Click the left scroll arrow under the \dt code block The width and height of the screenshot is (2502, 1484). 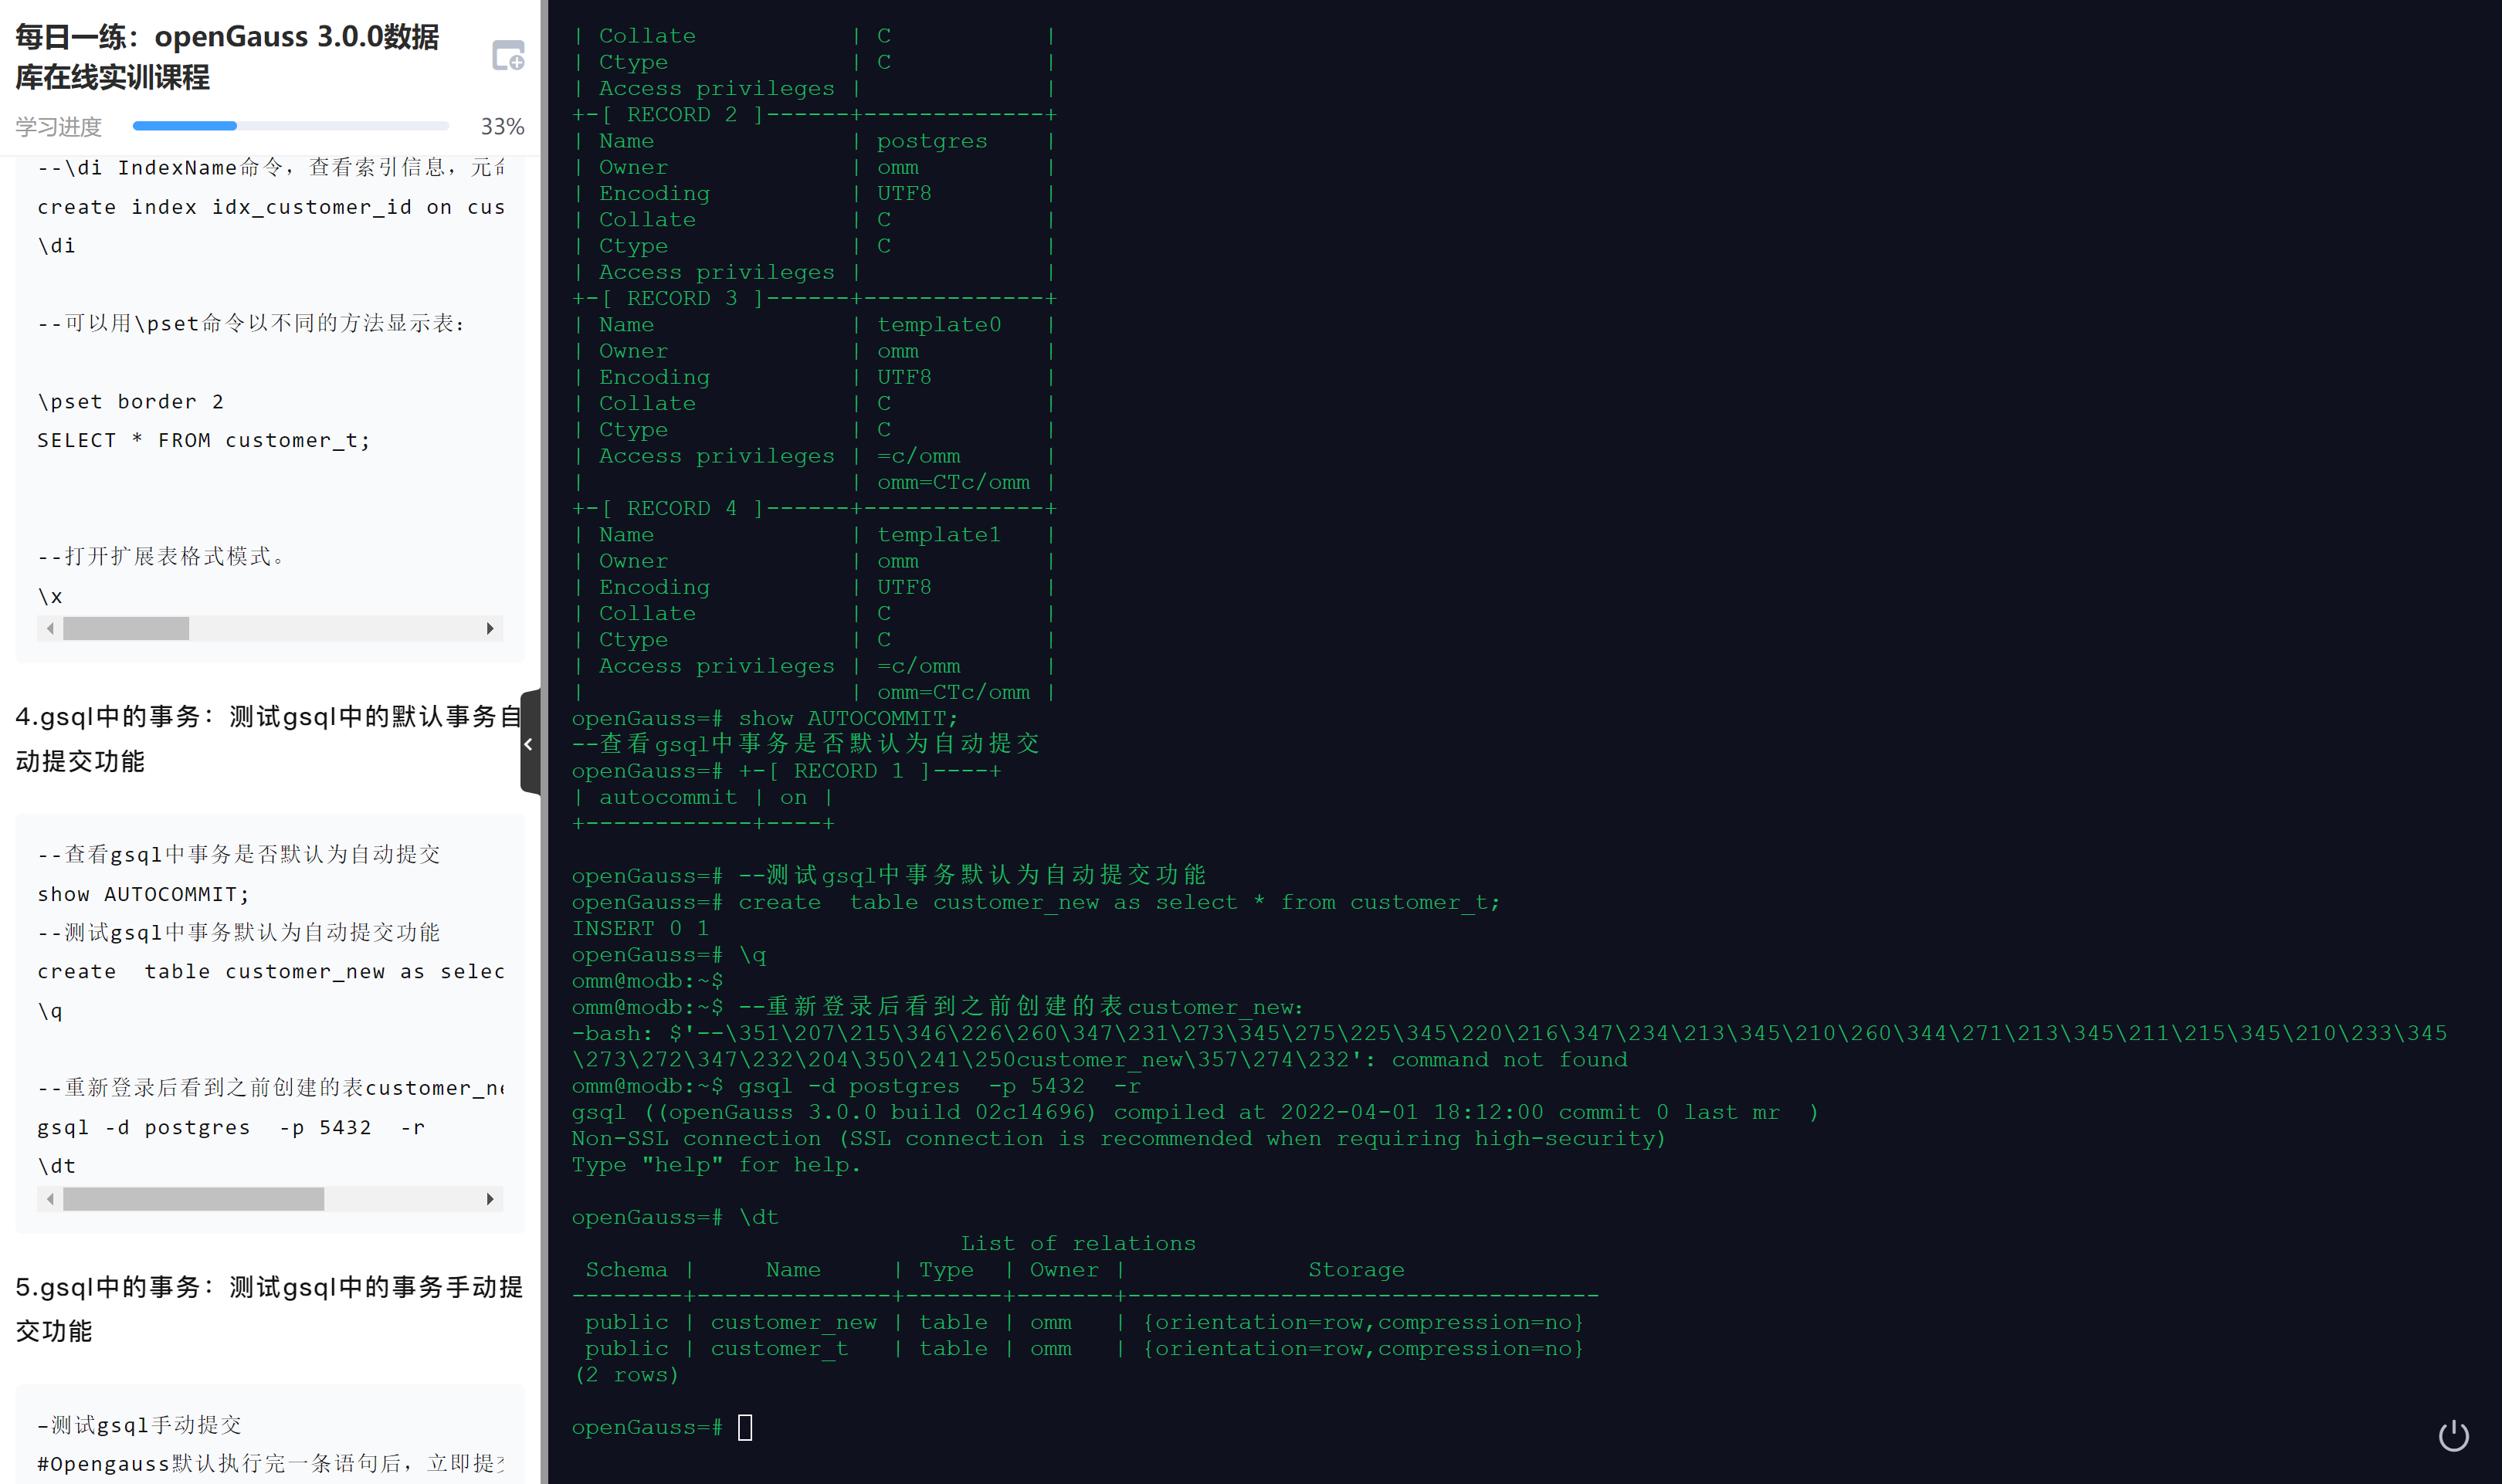[x=50, y=1198]
